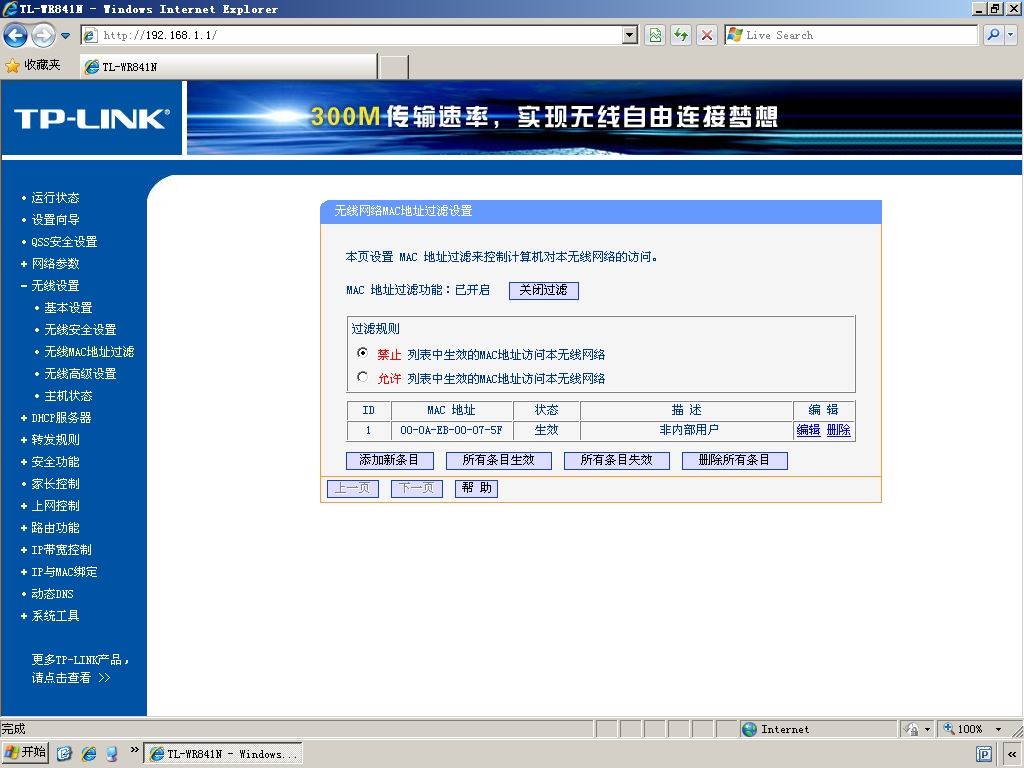Expand the 网络参数 menu

tap(55, 264)
